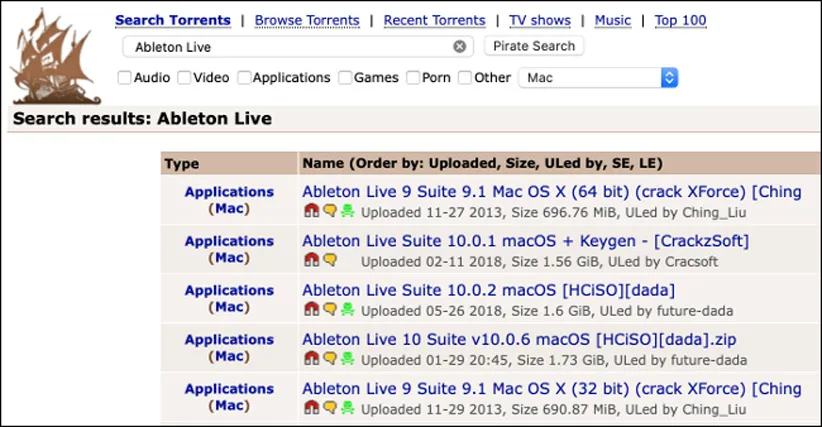The height and width of the screenshot is (427, 822).
Task: Open the Top 100 page
Action: click(x=679, y=20)
